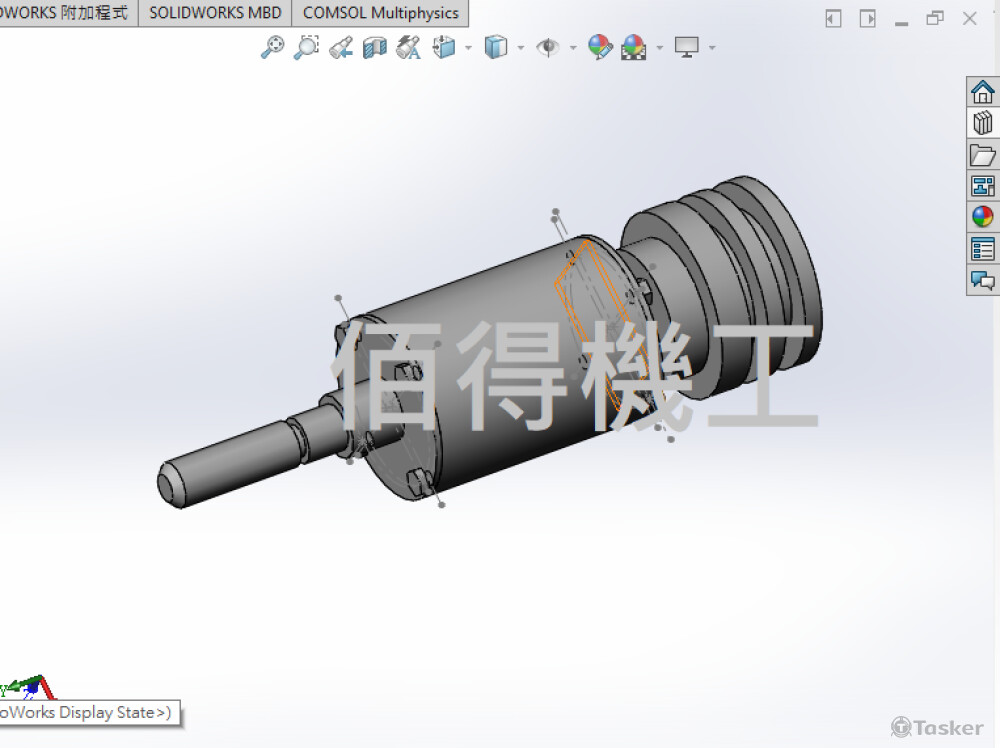This screenshot has width=1000, height=748.
Task: Open SOLIDWORKS Resources home panel
Action: point(983,92)
